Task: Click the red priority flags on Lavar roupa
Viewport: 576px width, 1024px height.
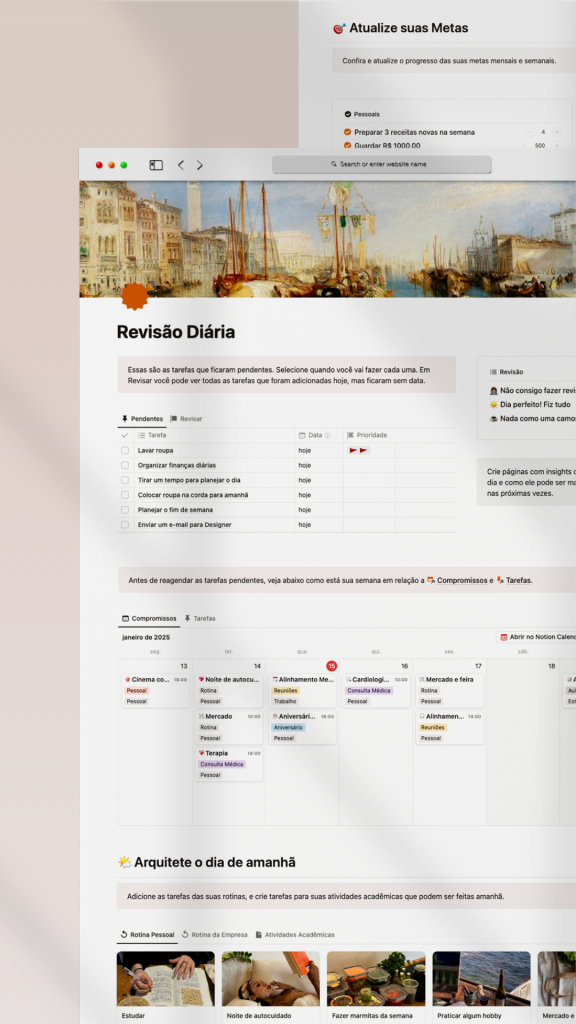Action: click(x=359, y=451)
